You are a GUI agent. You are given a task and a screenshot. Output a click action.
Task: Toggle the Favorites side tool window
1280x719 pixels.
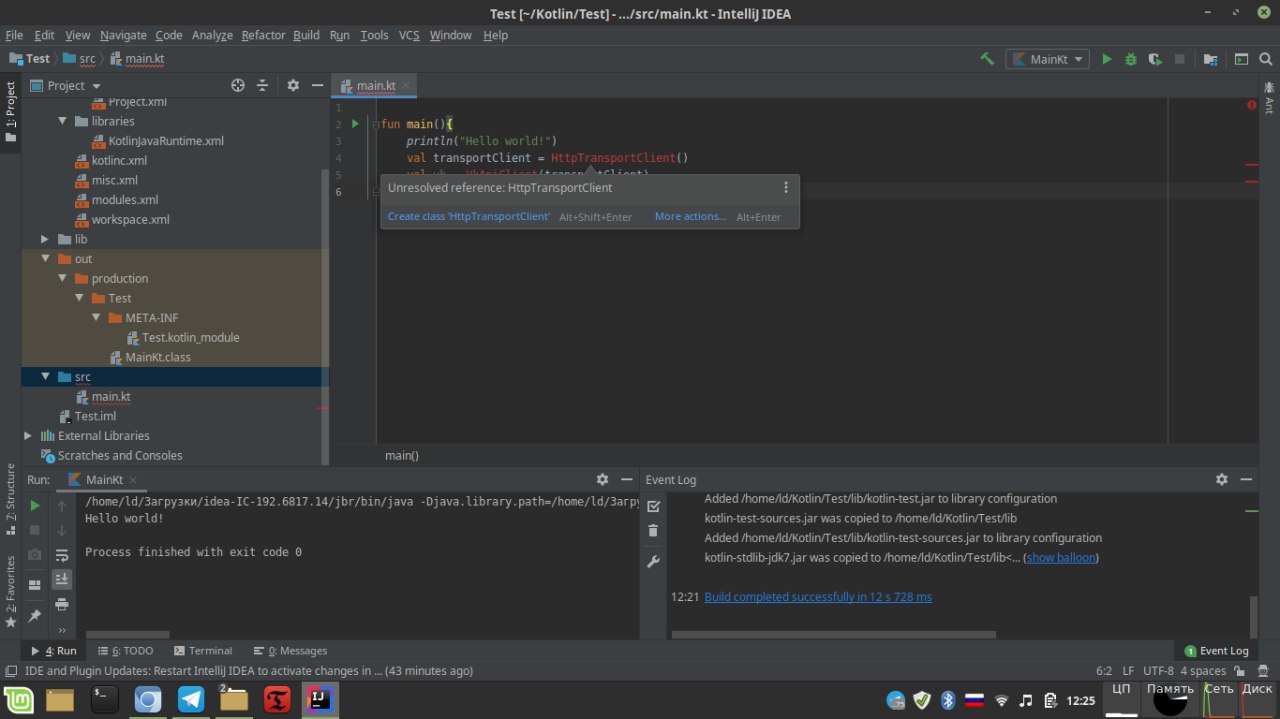point(10,591)
